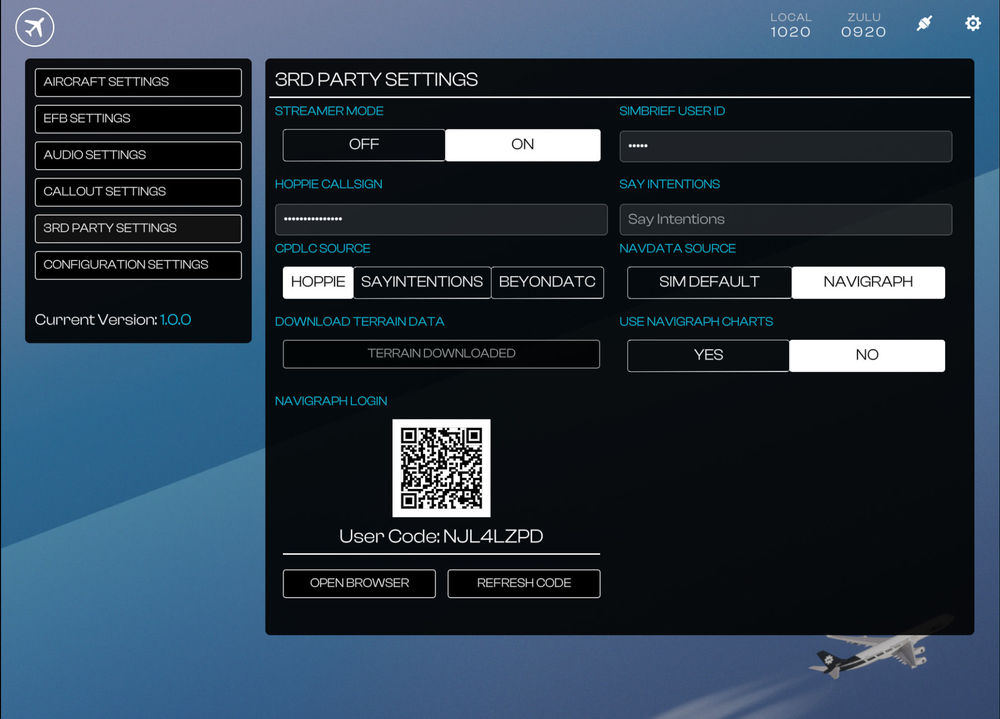The height and width of the screenshot is (719, 1000).
Task: Select SayIntentions as CPDLC source
Action: (x=422, y=282)
